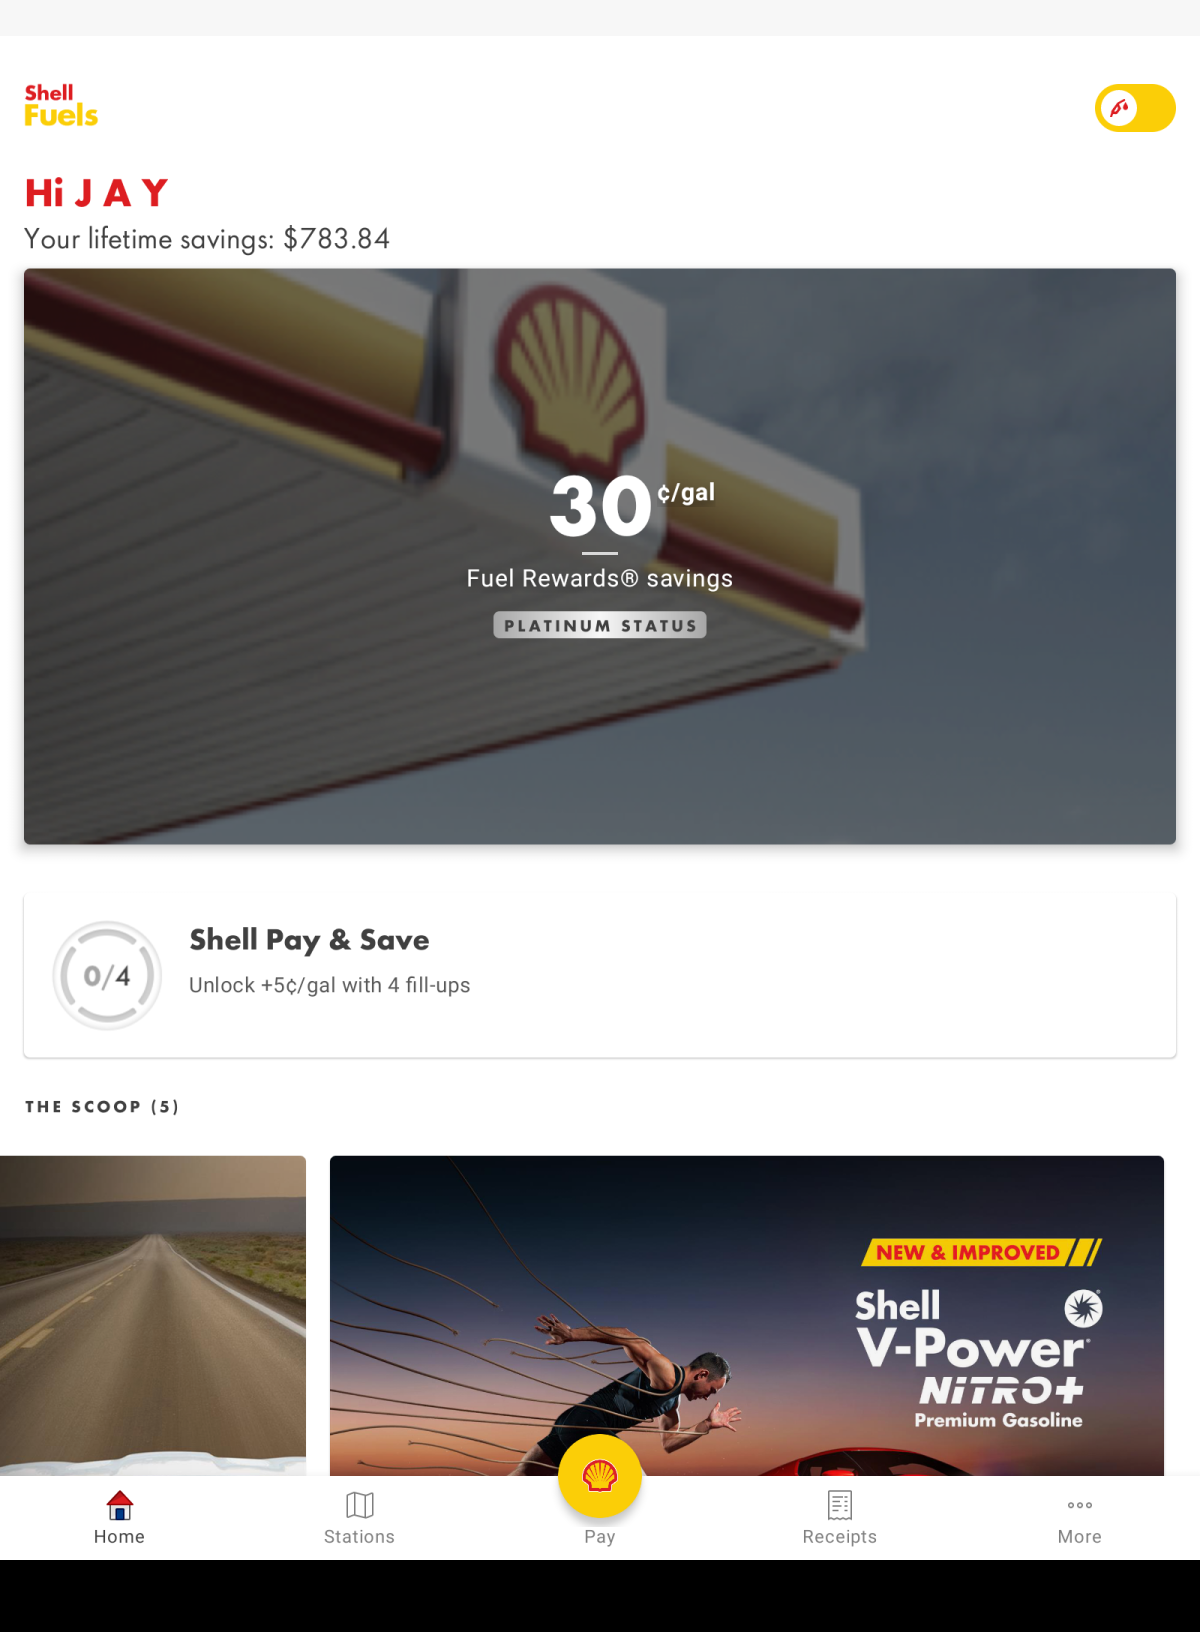Tap the Platinum Status badge
Viewport: 1200px width, 1632px height.
click(600, 625)
